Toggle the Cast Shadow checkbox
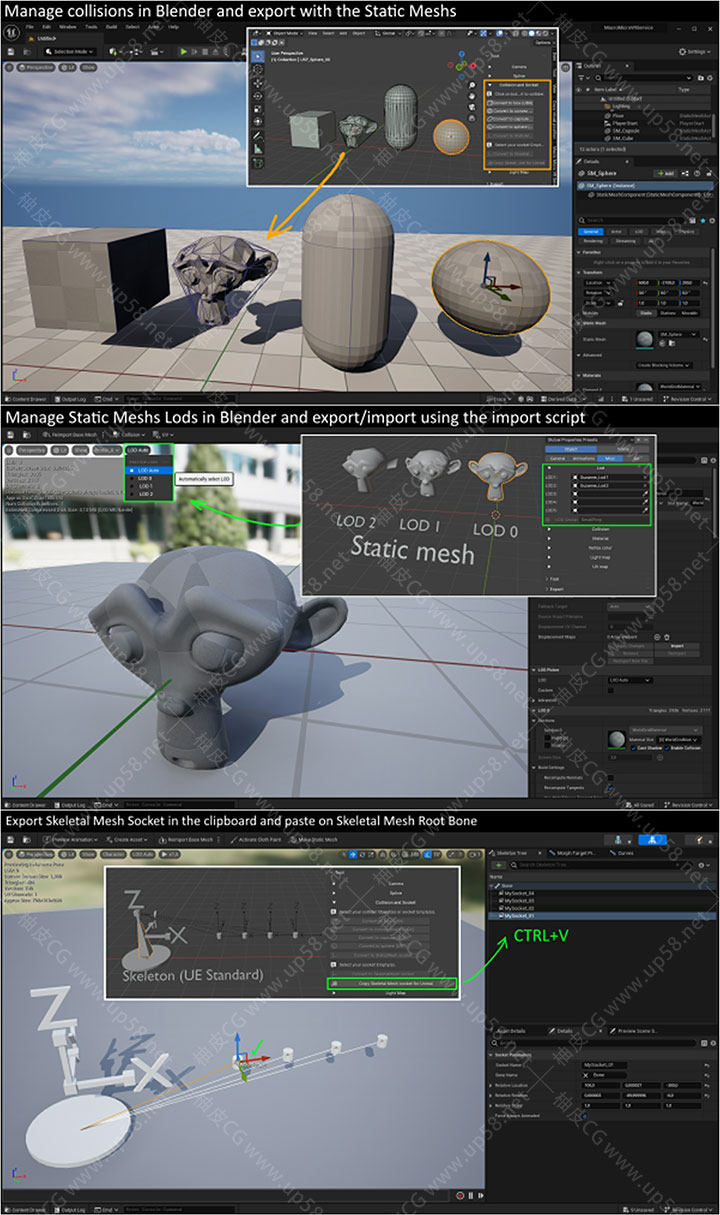Screen dimensions: 720x1215 (634, 748)
